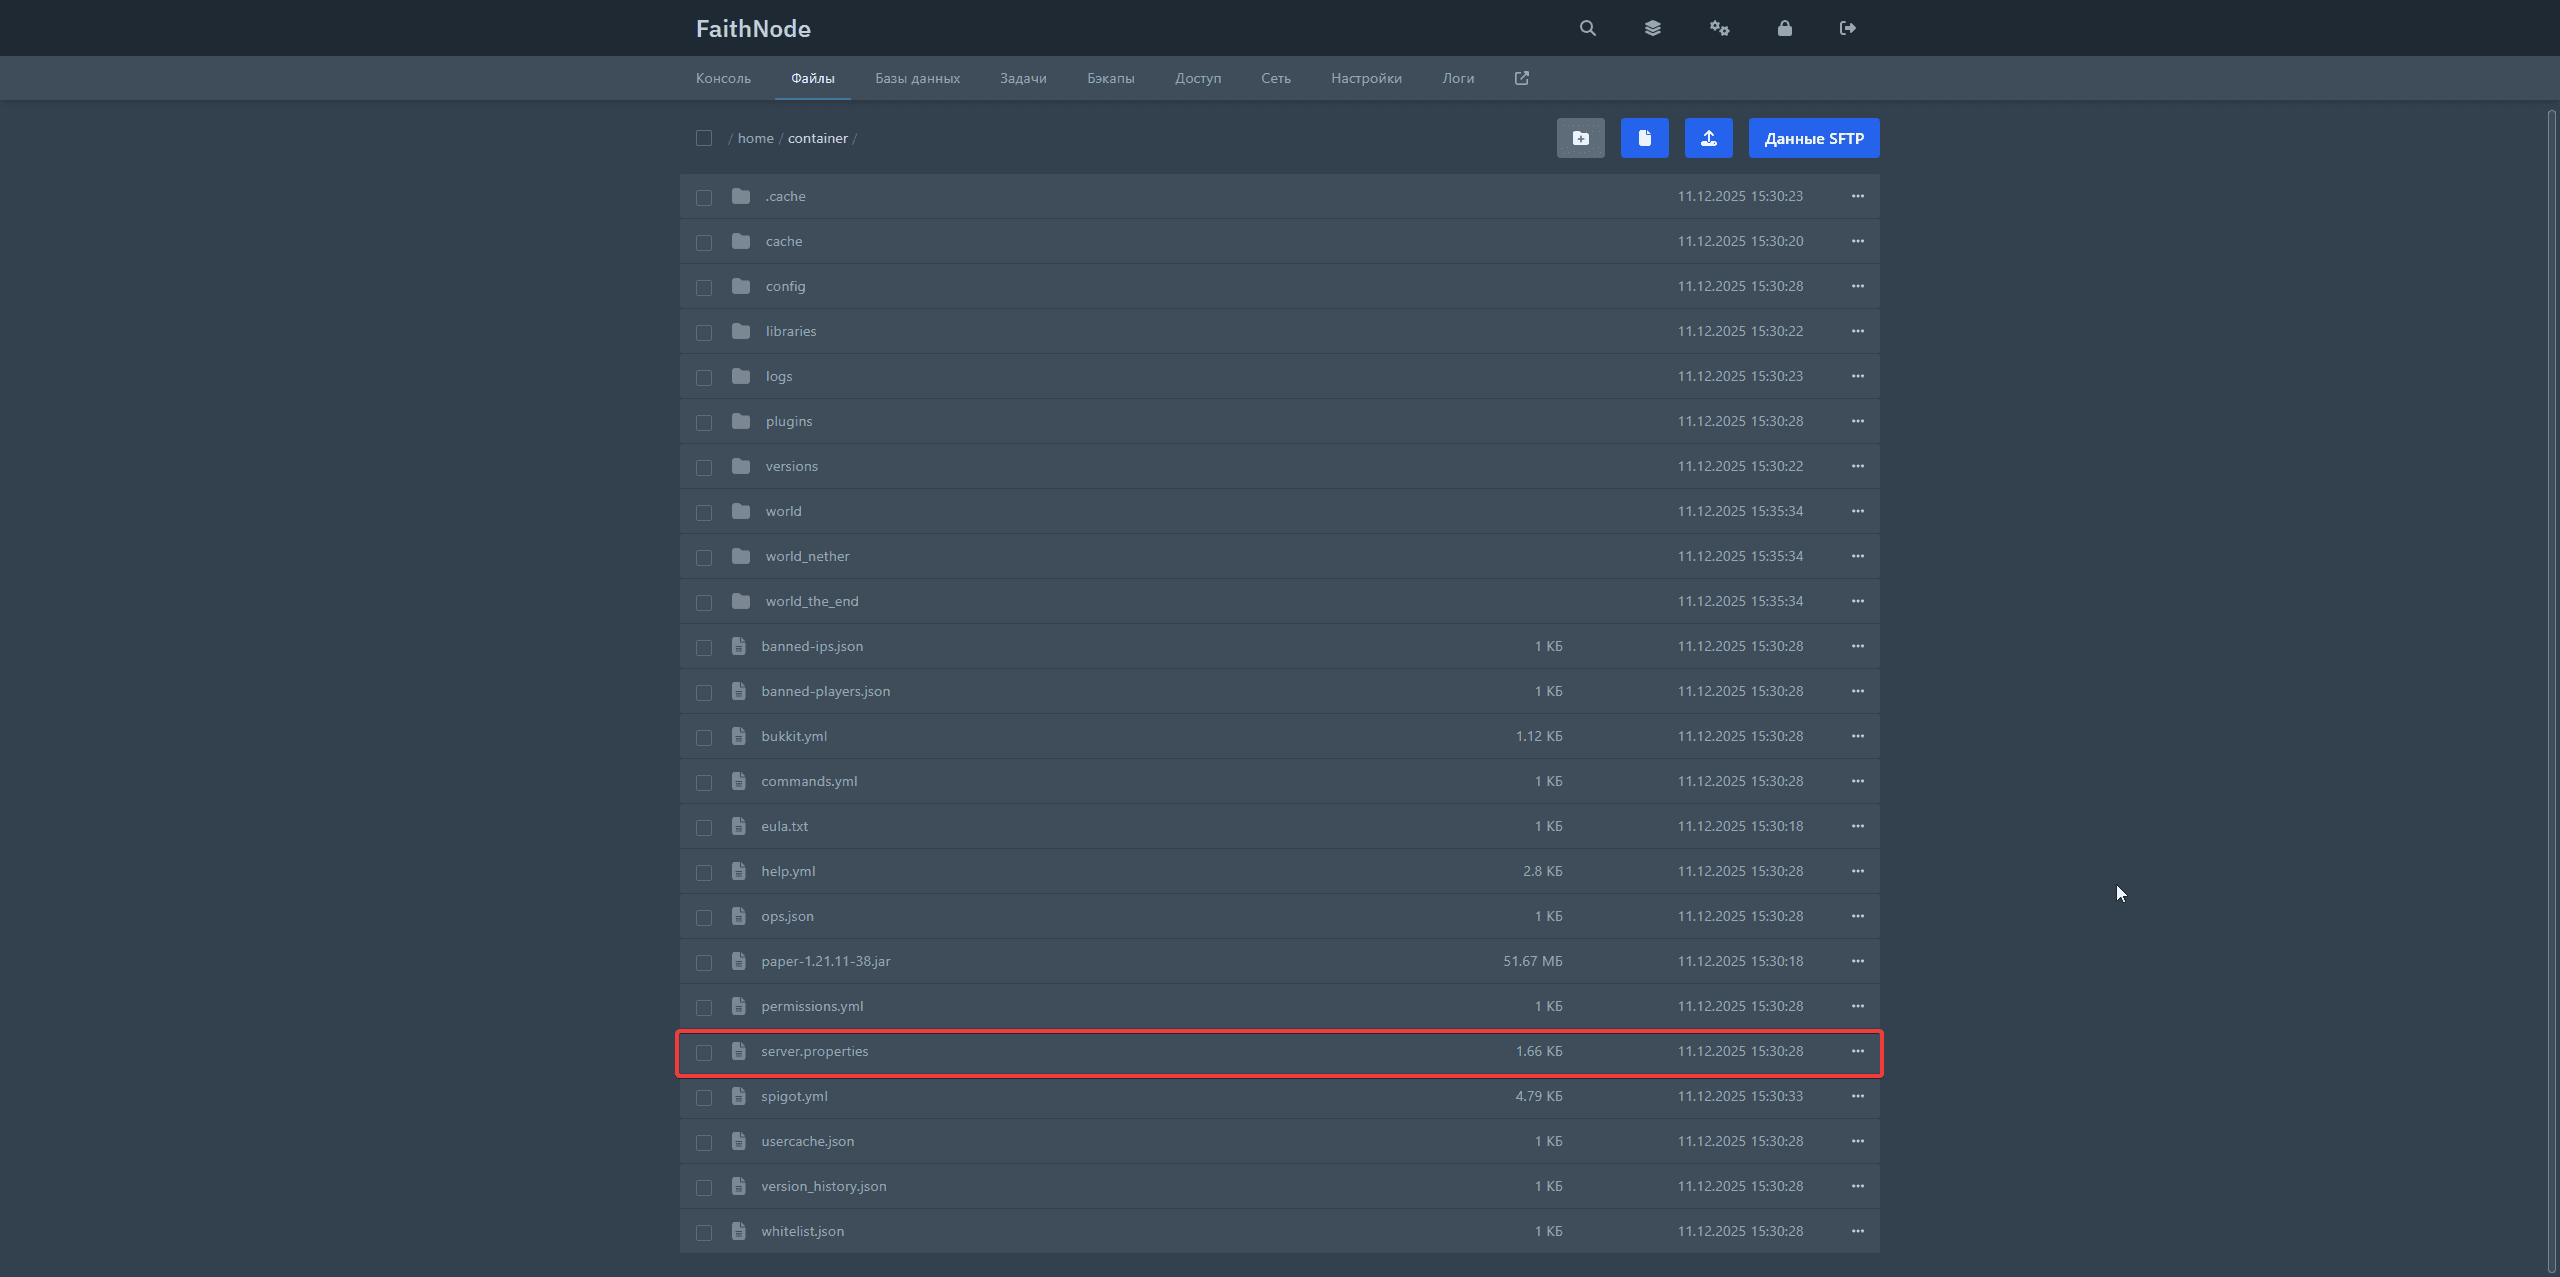Tick the checkbox for plugins folder

704,422
